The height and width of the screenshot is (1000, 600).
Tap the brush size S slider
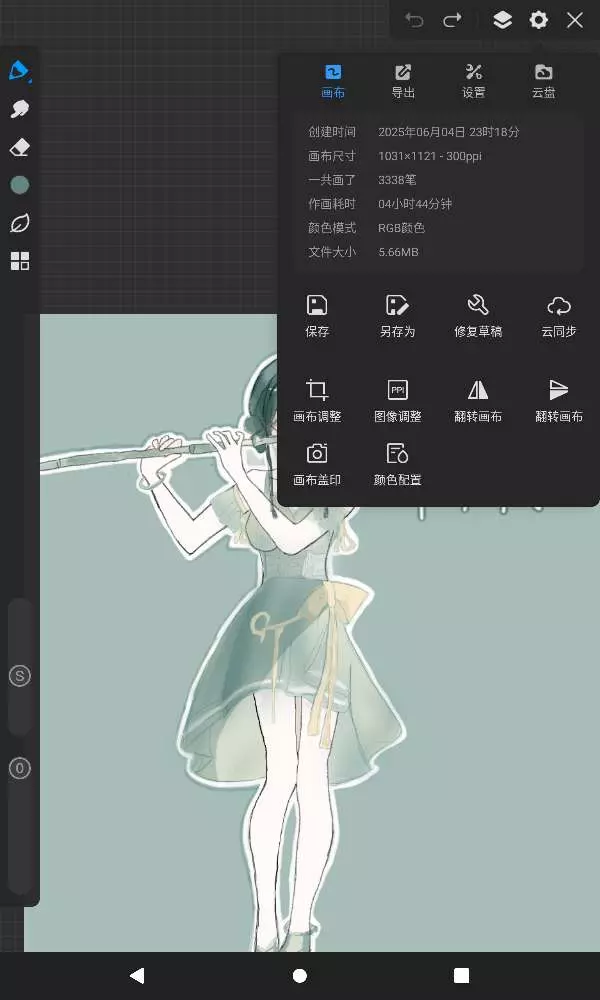19,676
